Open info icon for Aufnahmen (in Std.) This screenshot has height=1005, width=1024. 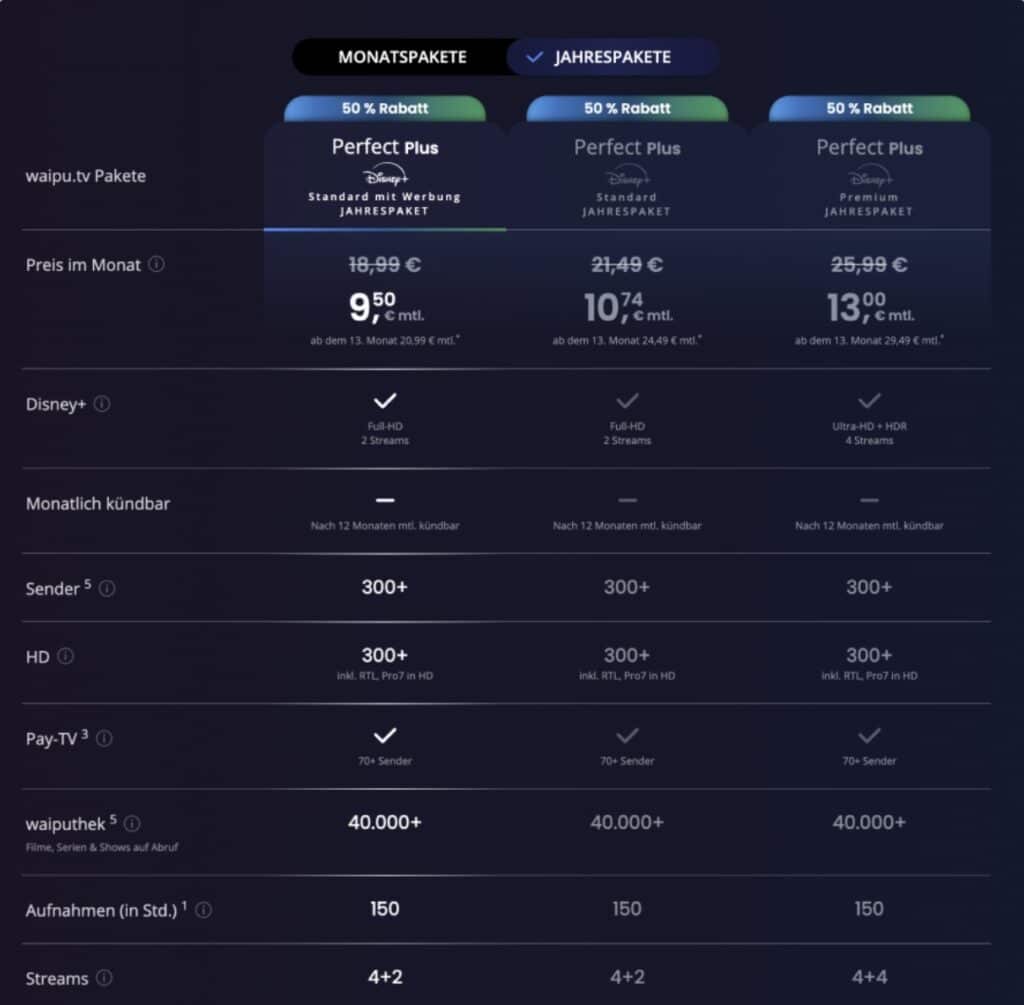click(x=204, y=910)
